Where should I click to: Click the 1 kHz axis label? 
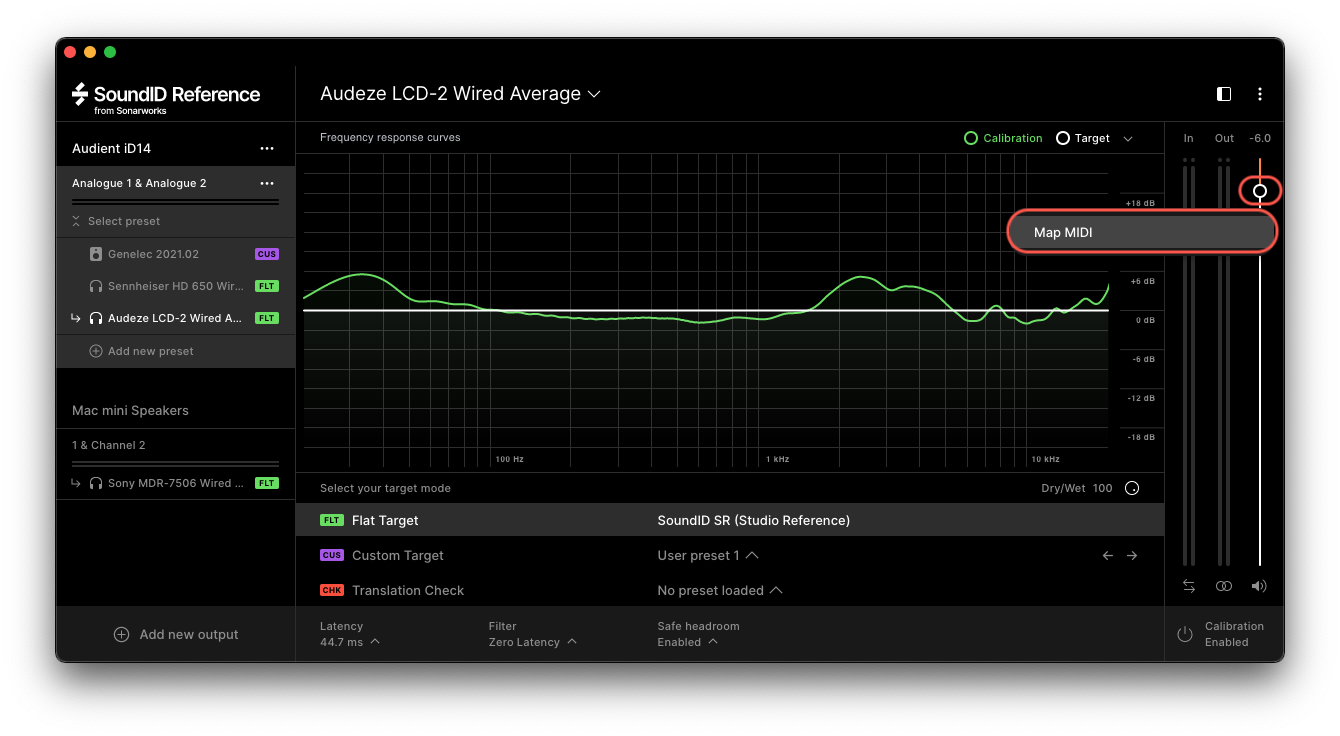click(777, 459)
